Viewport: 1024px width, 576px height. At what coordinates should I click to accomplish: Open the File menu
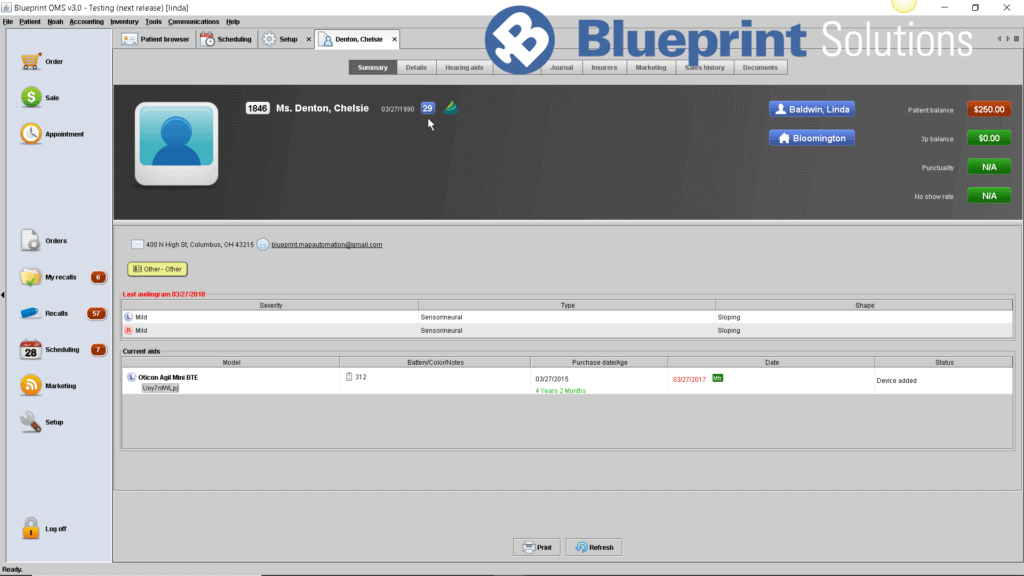point(8,22)
